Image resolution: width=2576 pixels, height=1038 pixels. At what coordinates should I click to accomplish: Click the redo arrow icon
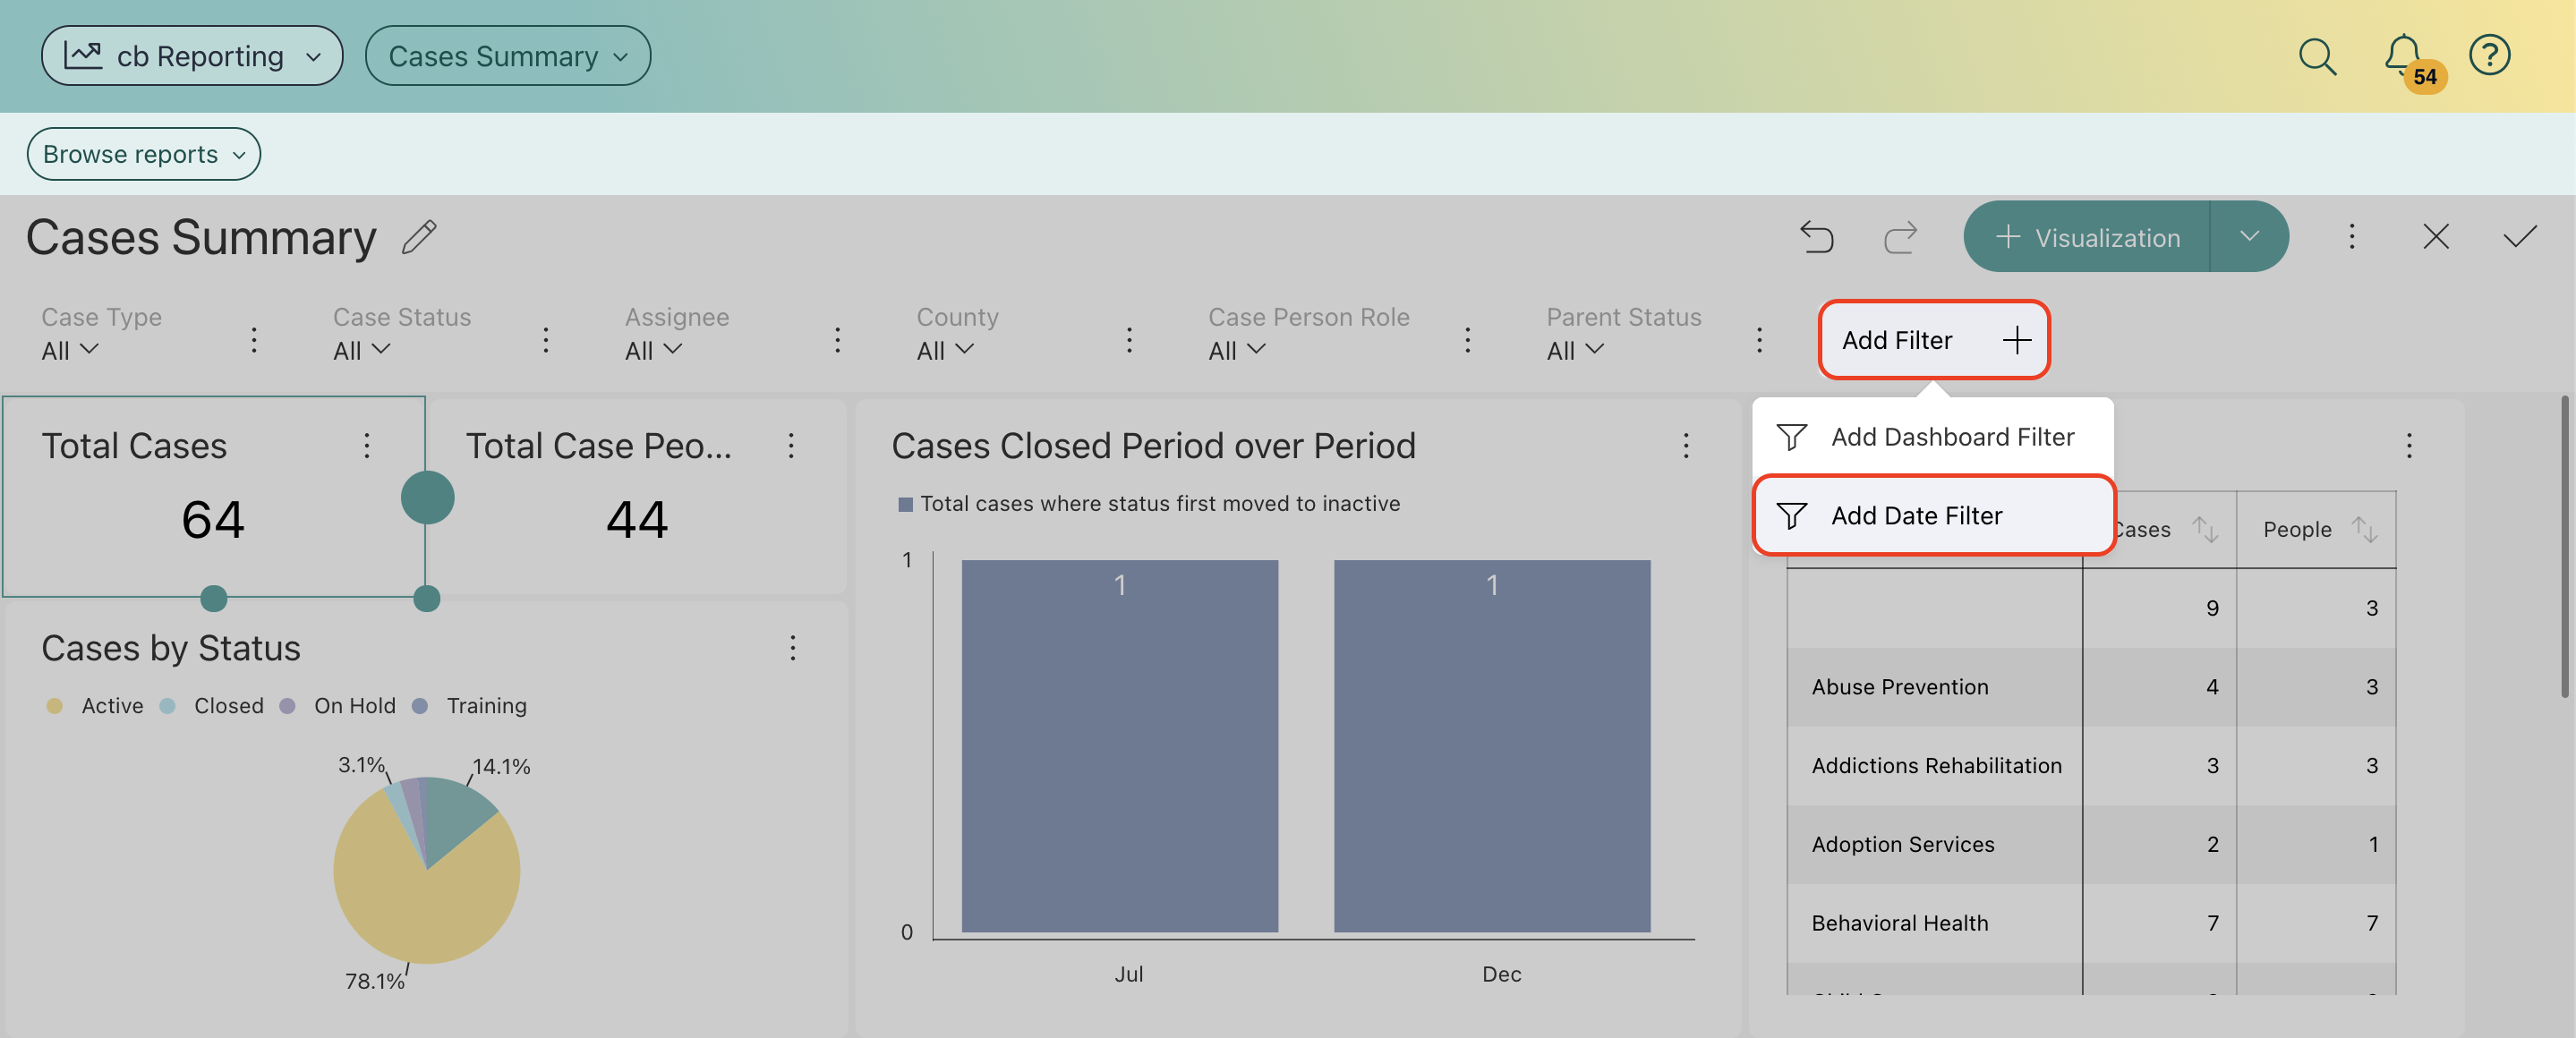[1900, 237]
